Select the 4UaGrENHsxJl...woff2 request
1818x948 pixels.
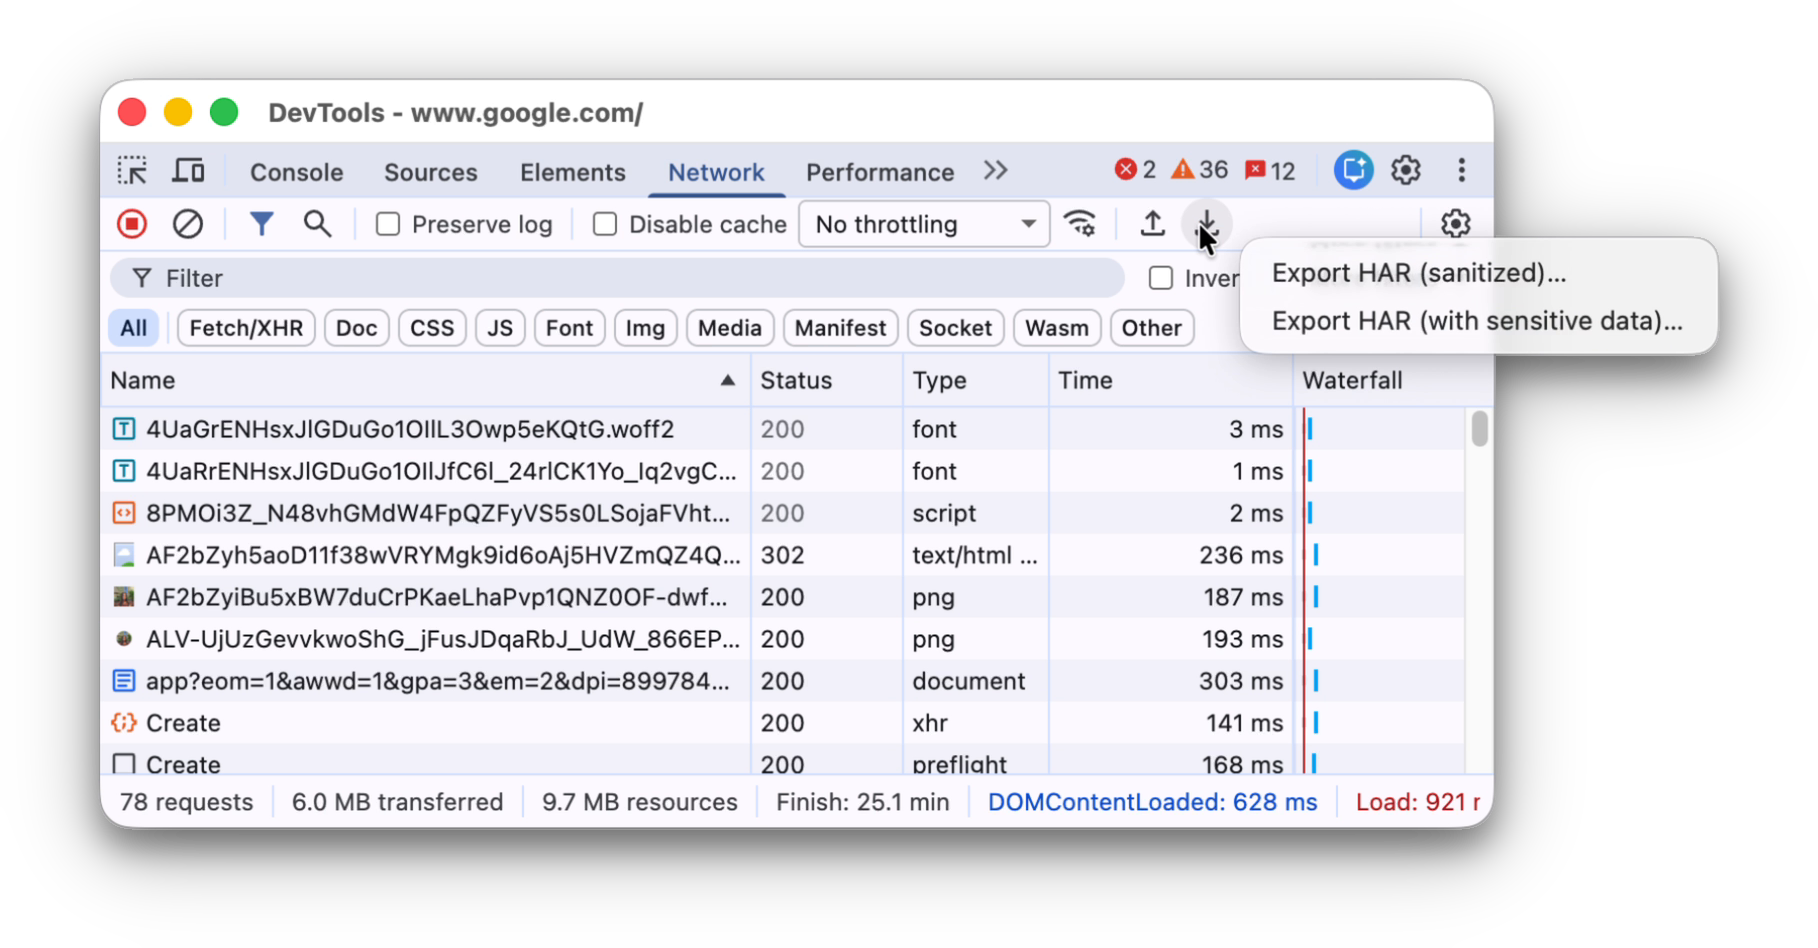tap(783, 429)
